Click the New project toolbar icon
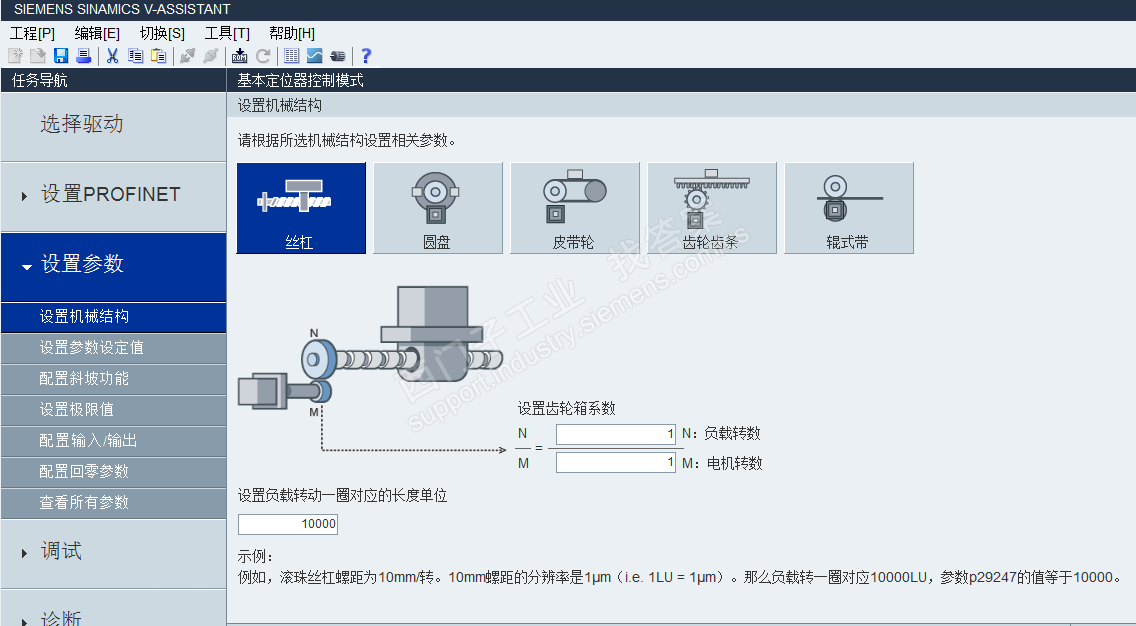Image resolution: width=1136 pixels, height=626 pixels. coord(15,56)
